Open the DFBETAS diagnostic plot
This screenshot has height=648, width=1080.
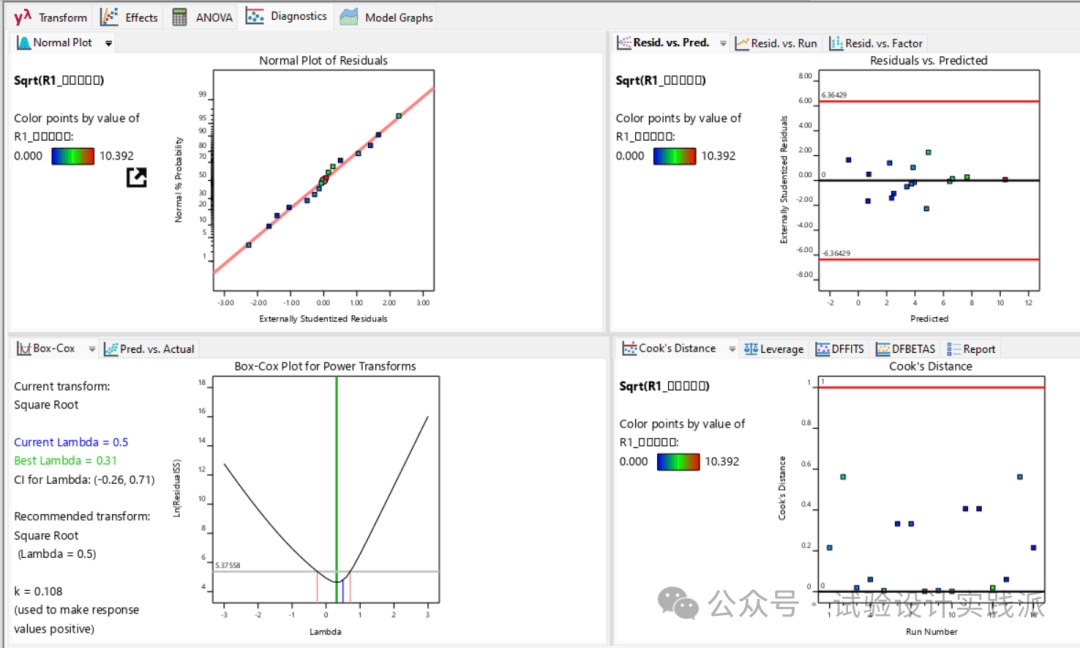click(x=904, y=349)
